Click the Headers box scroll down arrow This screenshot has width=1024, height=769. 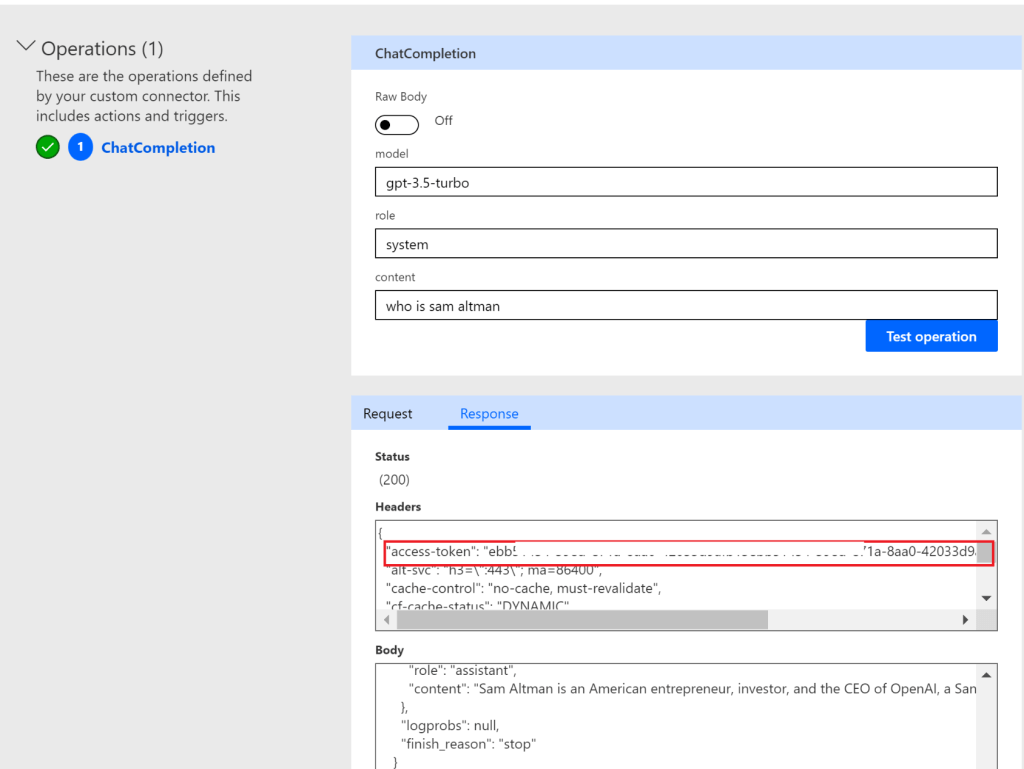coord(987,598)
